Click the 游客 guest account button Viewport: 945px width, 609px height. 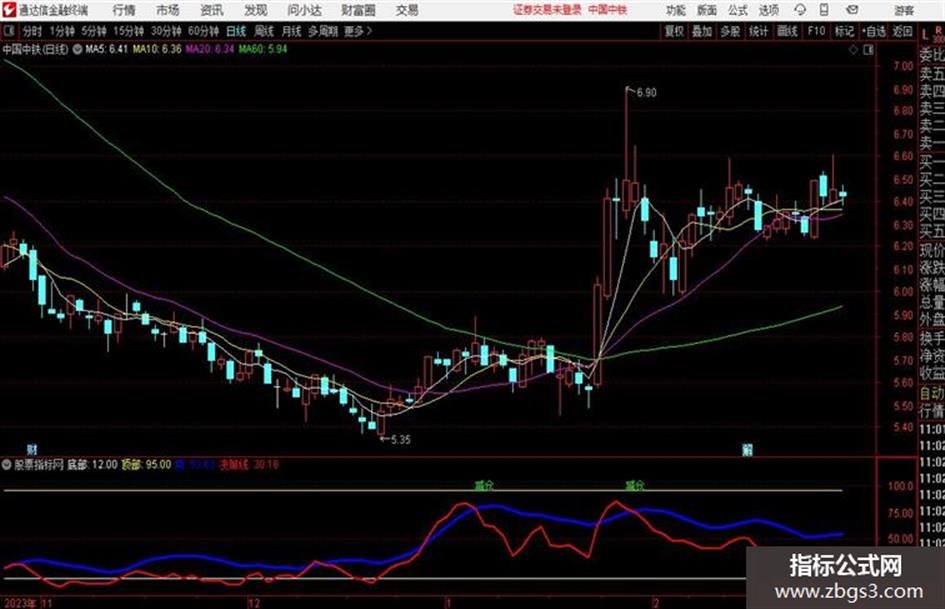pyautogui.click(x=904, y=10)
